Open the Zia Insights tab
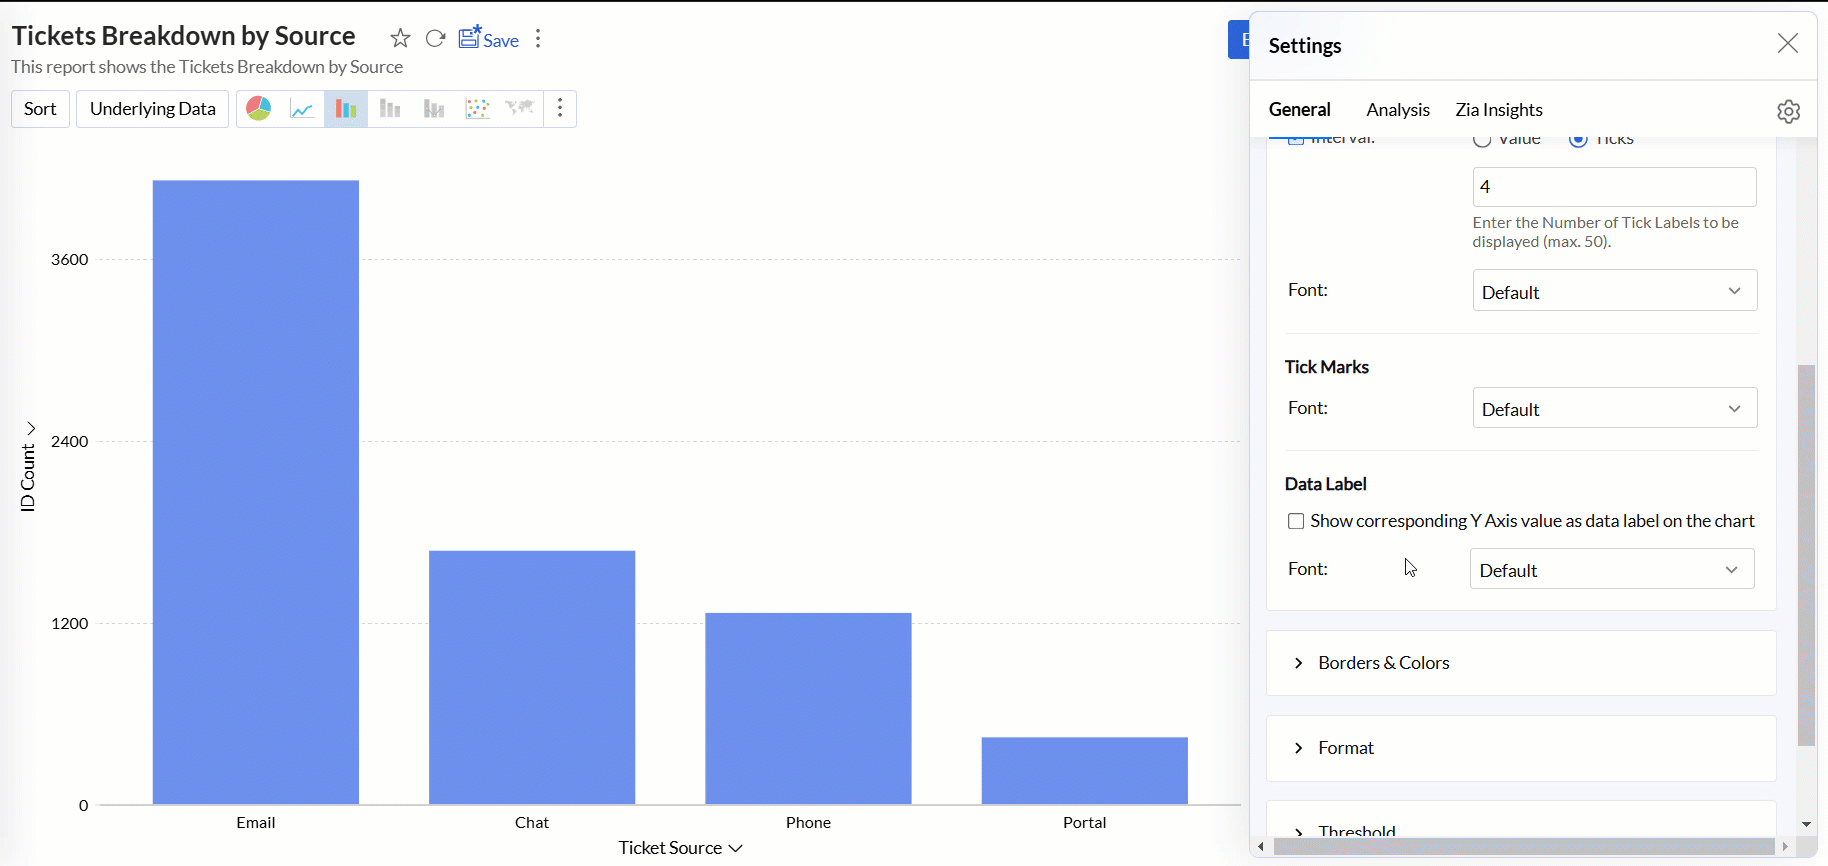 (x=1498, y=110)
